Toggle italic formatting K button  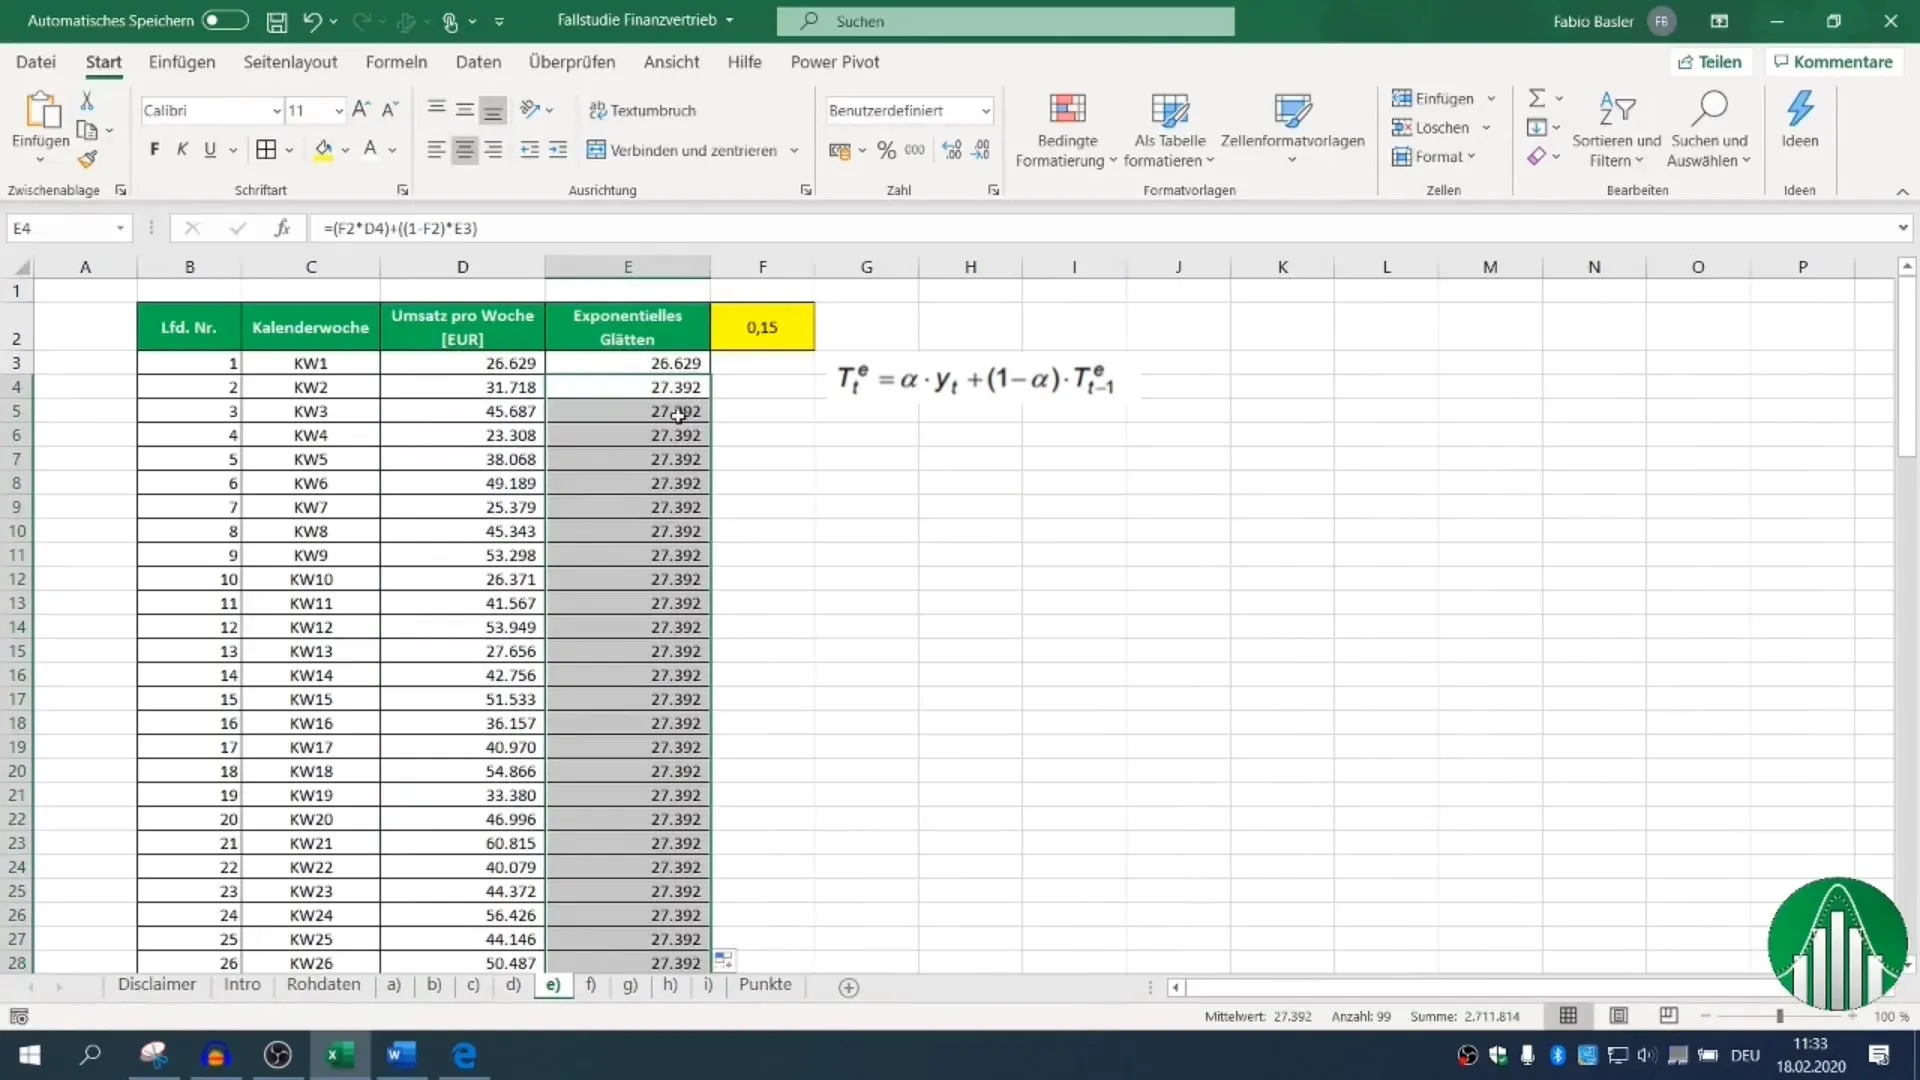[x=182, y=150]
